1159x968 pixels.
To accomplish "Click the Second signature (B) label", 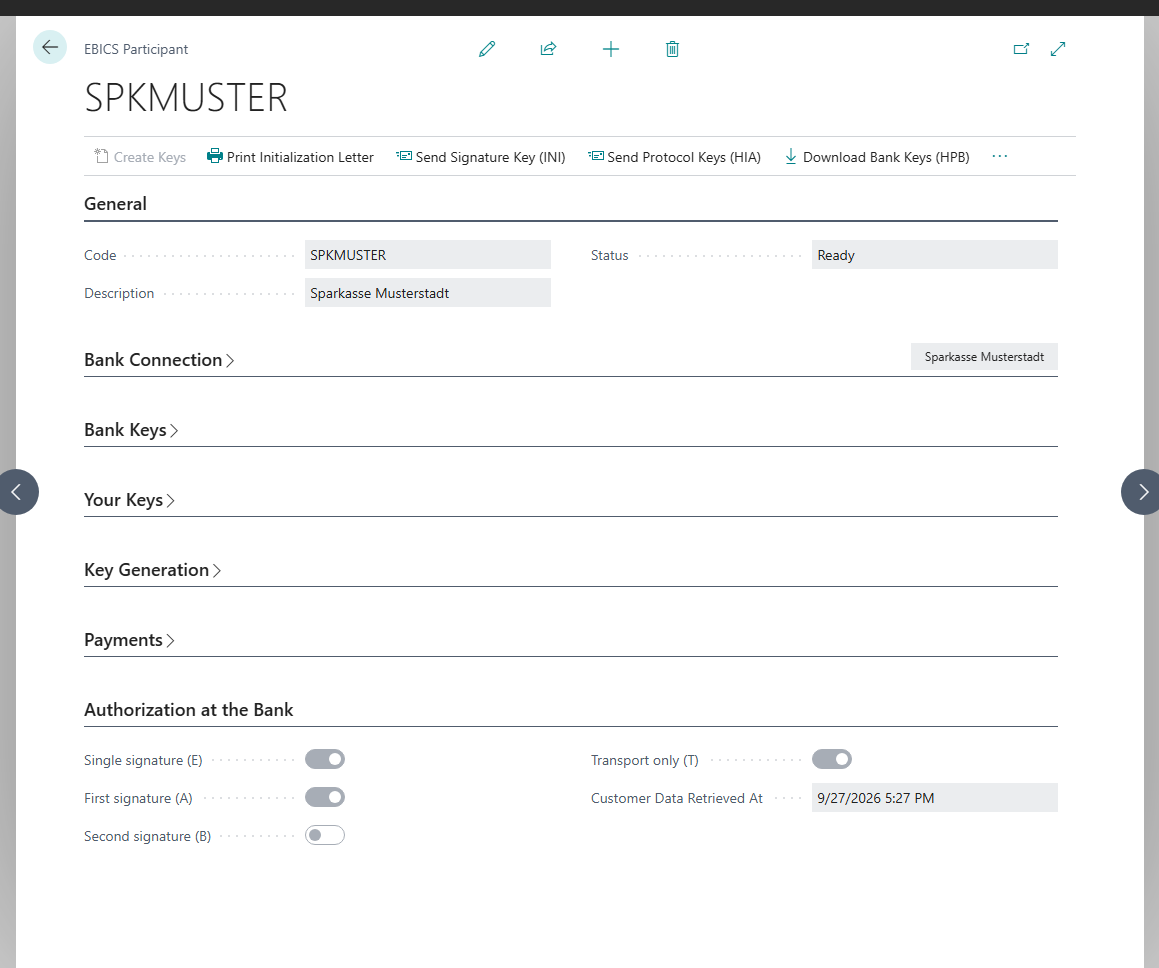I will [x=147, y=836].
